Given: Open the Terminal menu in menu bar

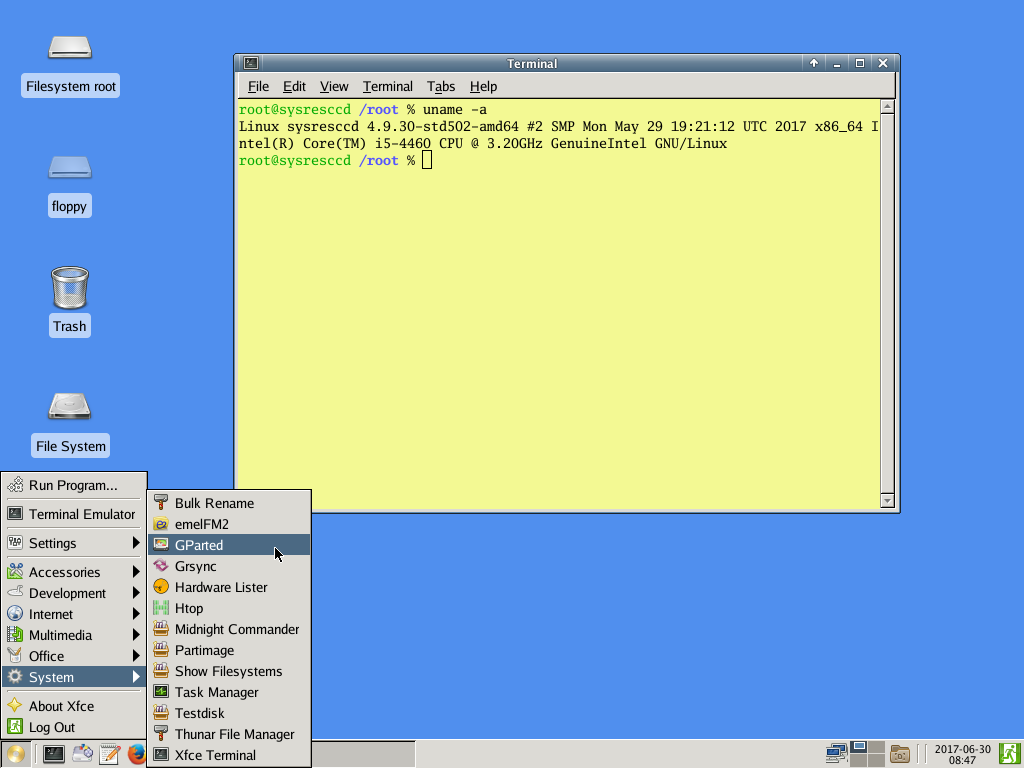Looking at the screenshot, I should pos(387,86).
